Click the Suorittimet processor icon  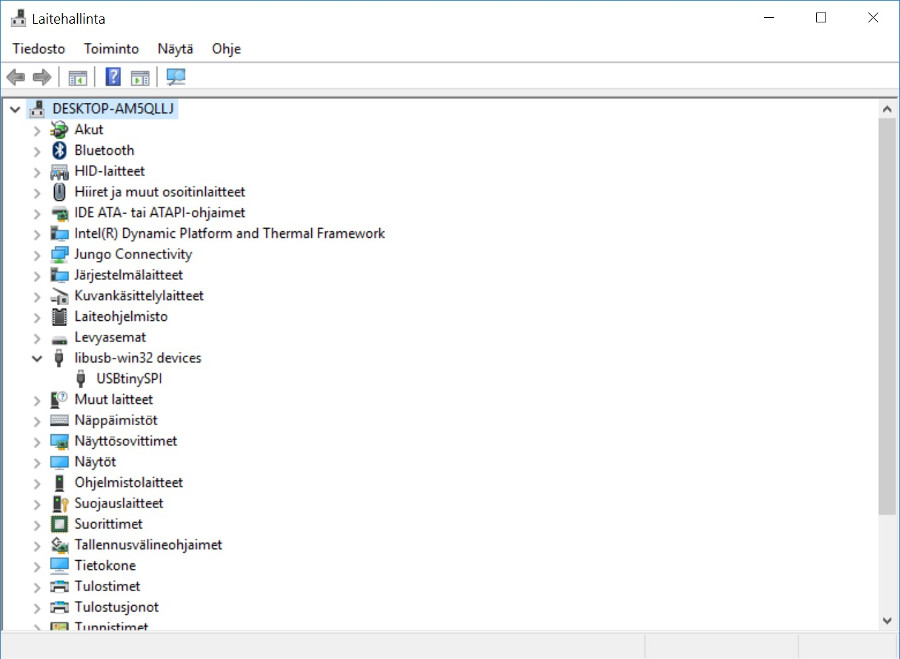point(59,524)
